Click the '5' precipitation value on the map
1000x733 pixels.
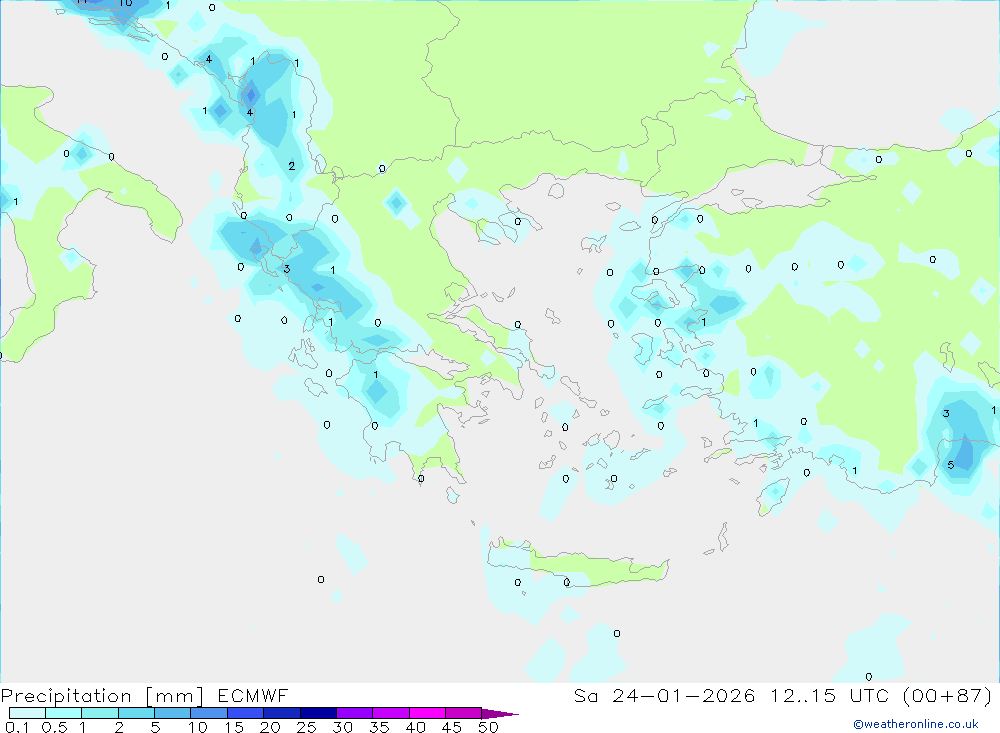(x=950, y=465)
